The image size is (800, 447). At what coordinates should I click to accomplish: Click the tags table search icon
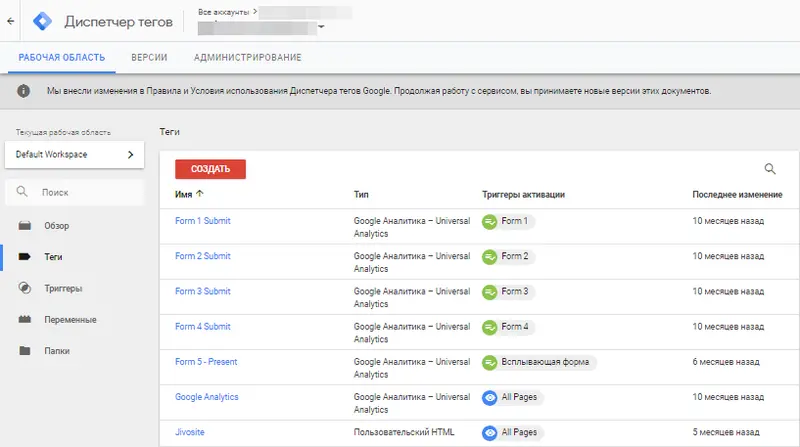tap(770, 169)
